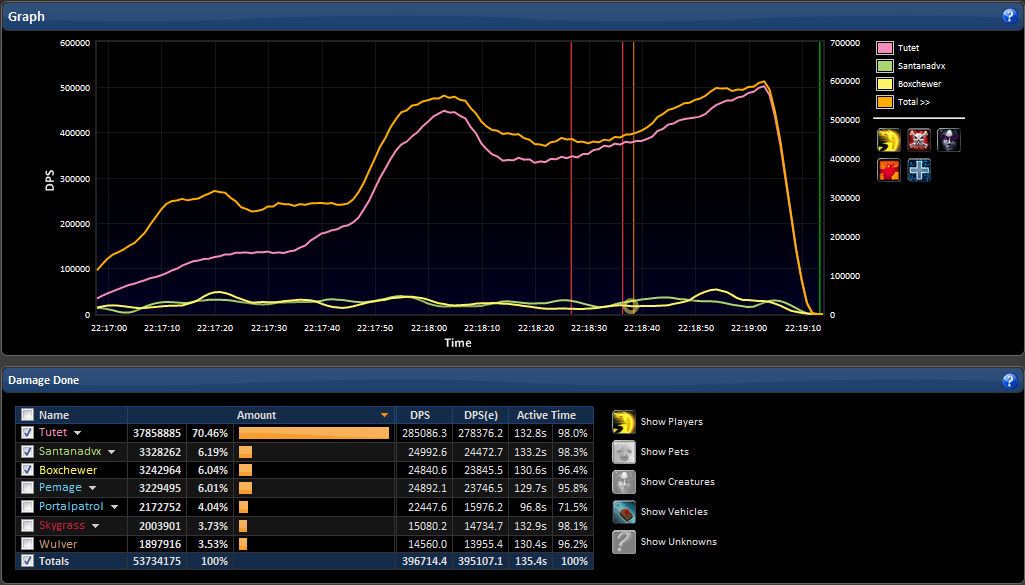Uncheck the Boxchewer row checkbox
Image resolution: width=1025 pixels, height=585 pixels.
(x=27, y=470)
